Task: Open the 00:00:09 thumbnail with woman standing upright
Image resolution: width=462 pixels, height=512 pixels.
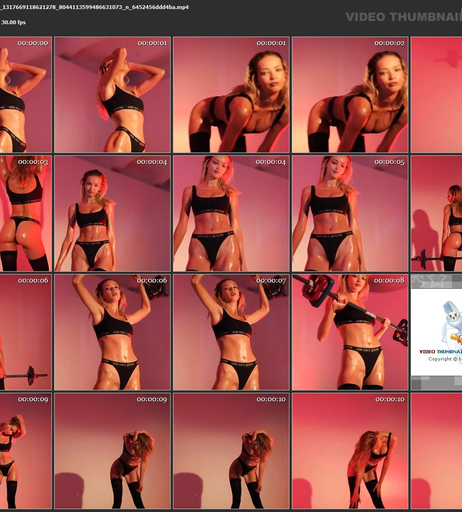Action: (26, 451)
